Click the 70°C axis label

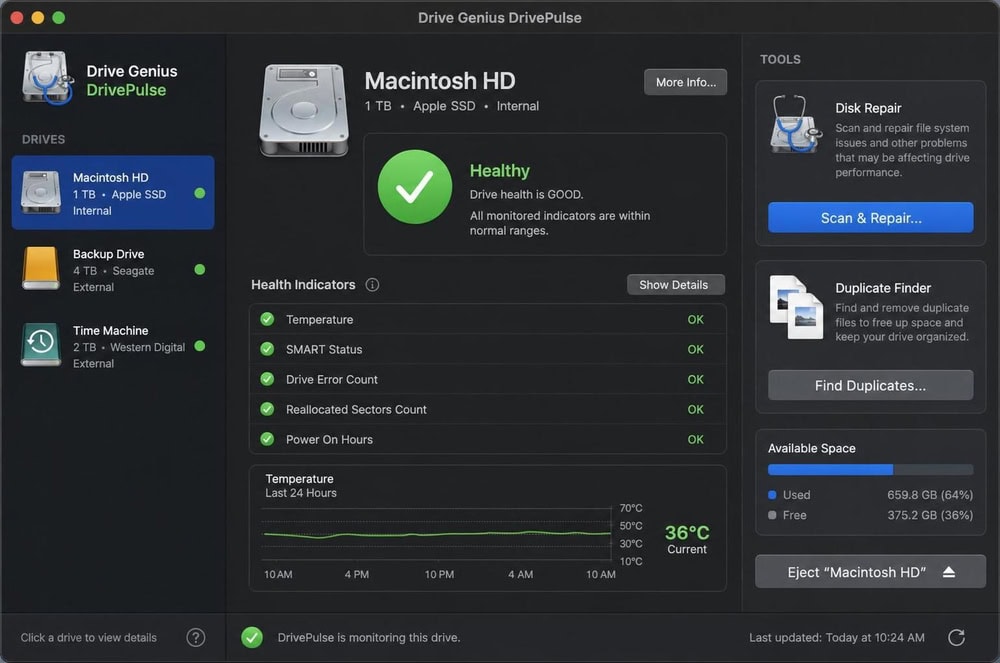pos(631,508)
